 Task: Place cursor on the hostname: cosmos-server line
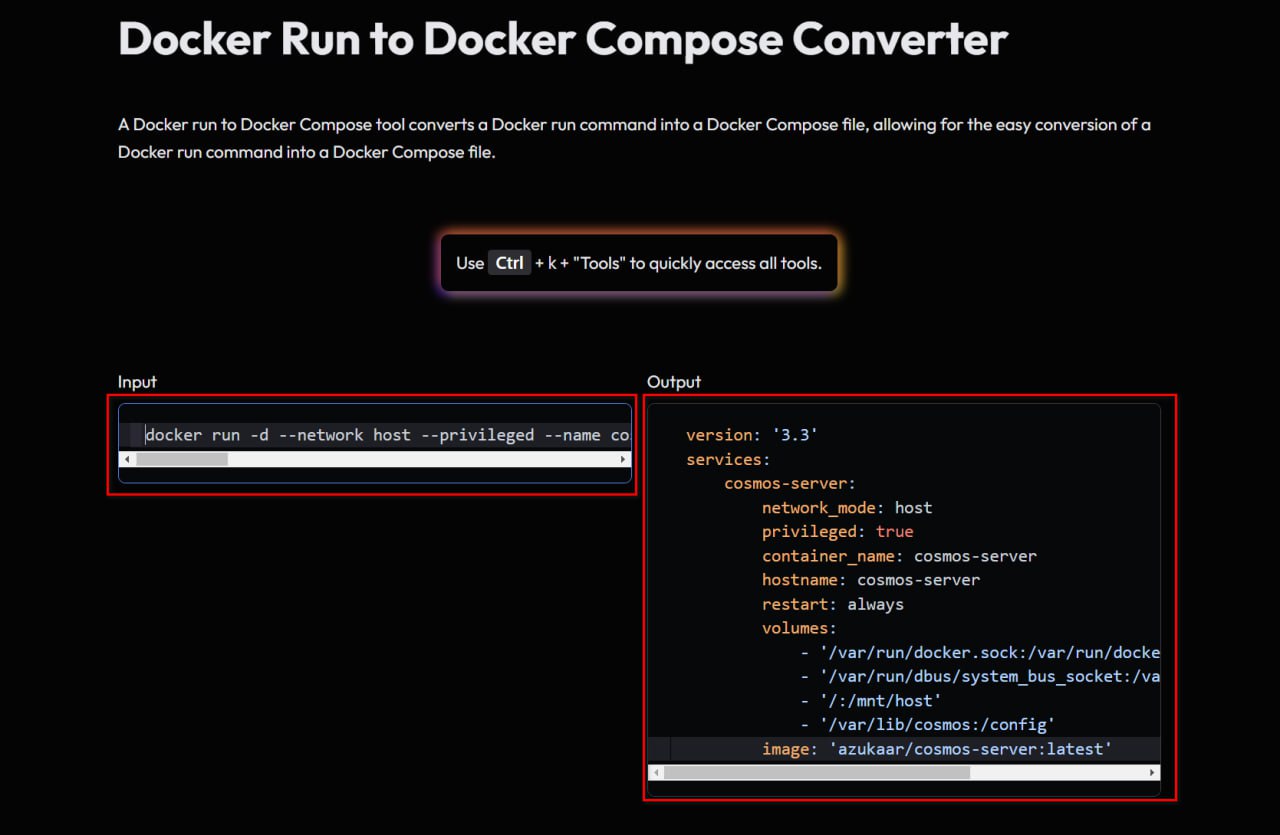pos(870,580)
